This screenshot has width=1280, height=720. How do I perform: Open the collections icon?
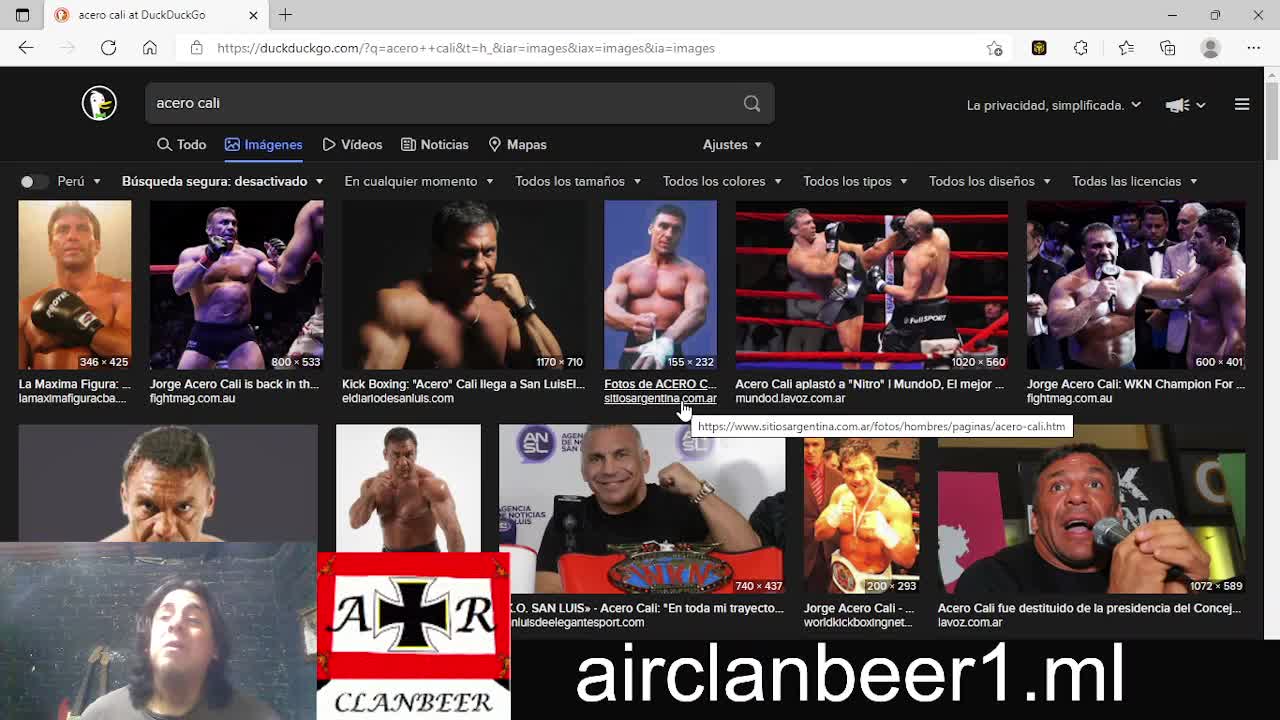click(1168, 48)
